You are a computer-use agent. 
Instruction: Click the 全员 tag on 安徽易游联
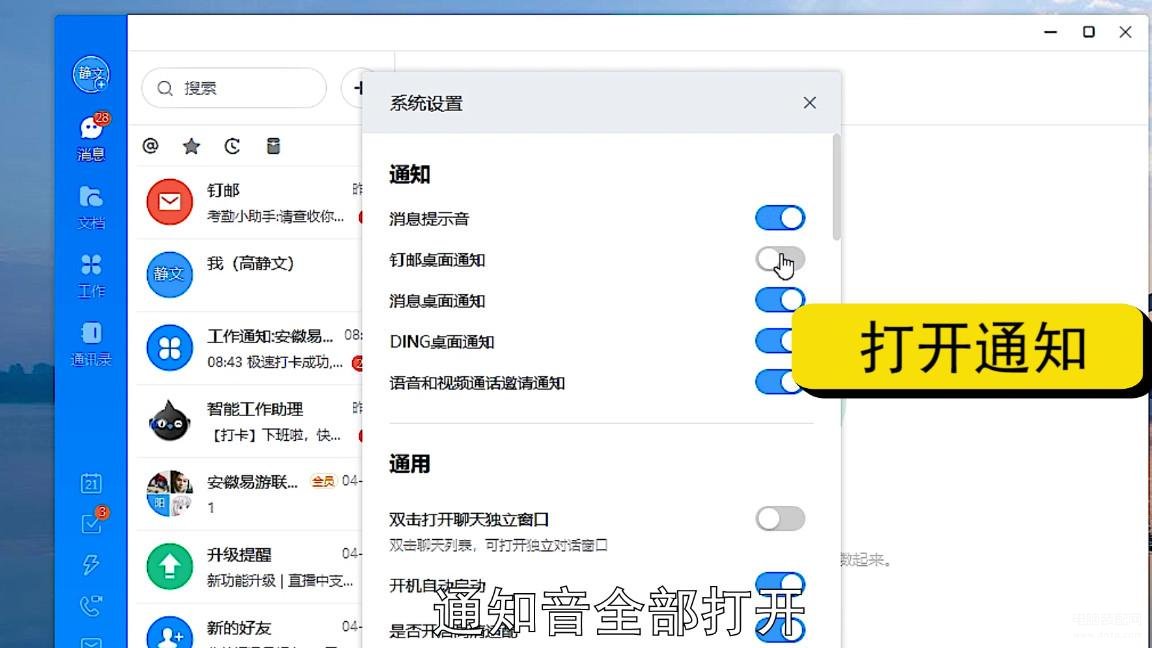tap(323, 482)
